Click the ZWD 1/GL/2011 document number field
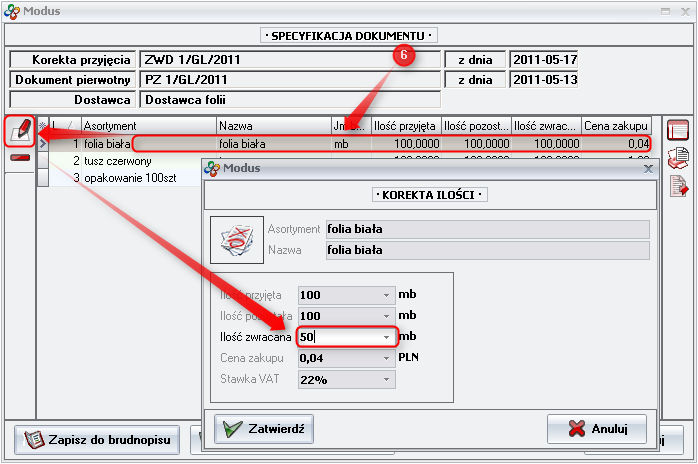The image size is (698, 464). 290,59
